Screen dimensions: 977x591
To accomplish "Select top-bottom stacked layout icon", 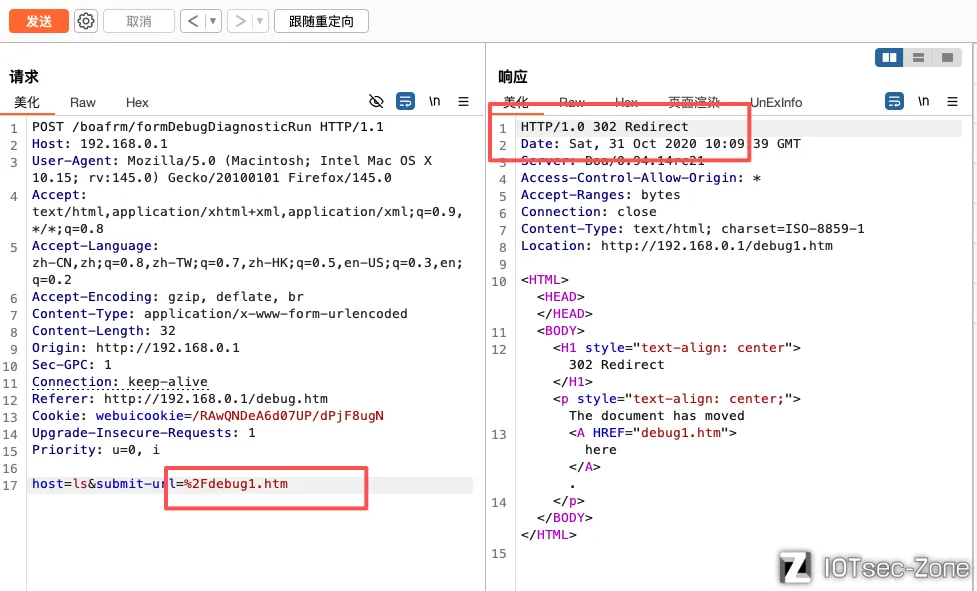I will [x=918, y=58].
